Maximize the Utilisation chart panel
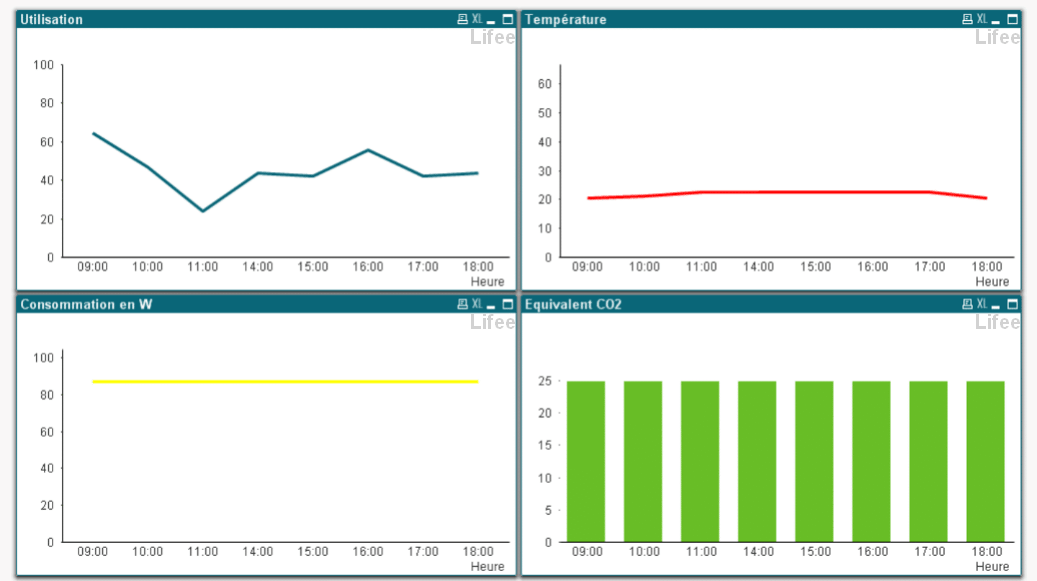Image resolution: width=1037 pixels, height=581 pixels. click(507, 18)
